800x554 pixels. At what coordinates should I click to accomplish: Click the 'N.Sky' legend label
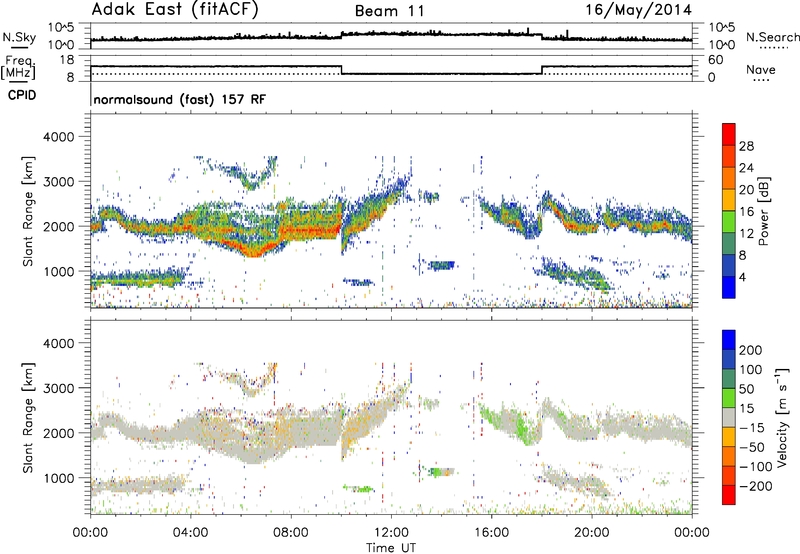pos(19,37)
